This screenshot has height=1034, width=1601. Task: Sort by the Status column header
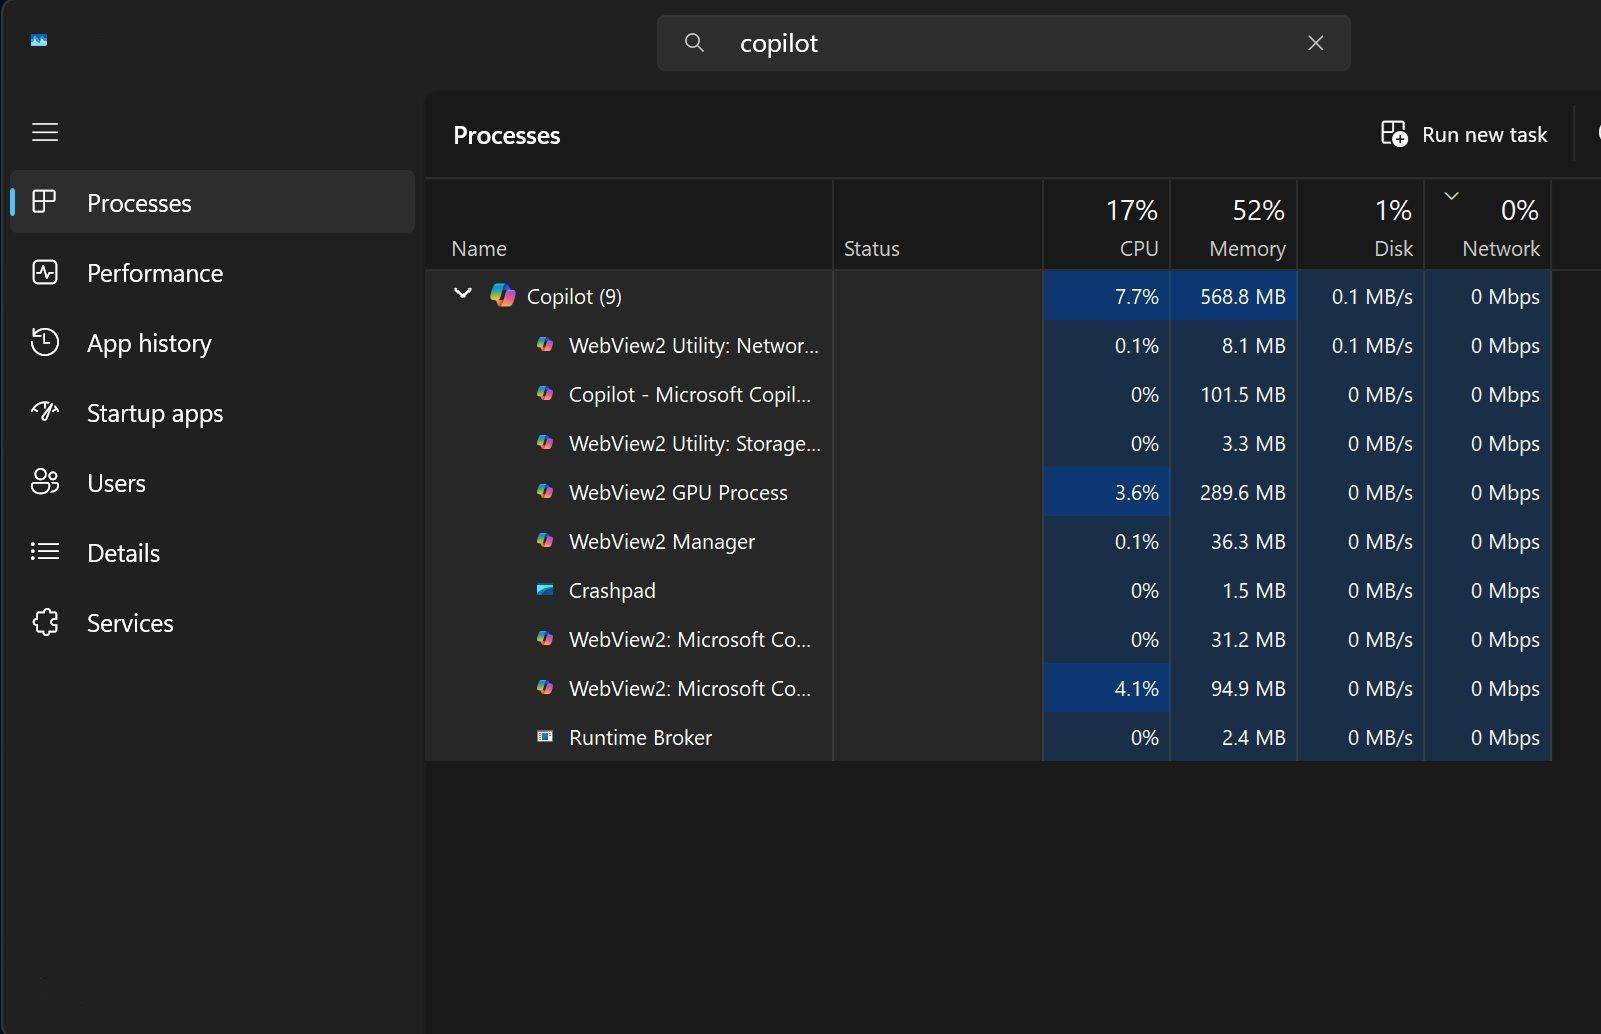click(938, 226)
